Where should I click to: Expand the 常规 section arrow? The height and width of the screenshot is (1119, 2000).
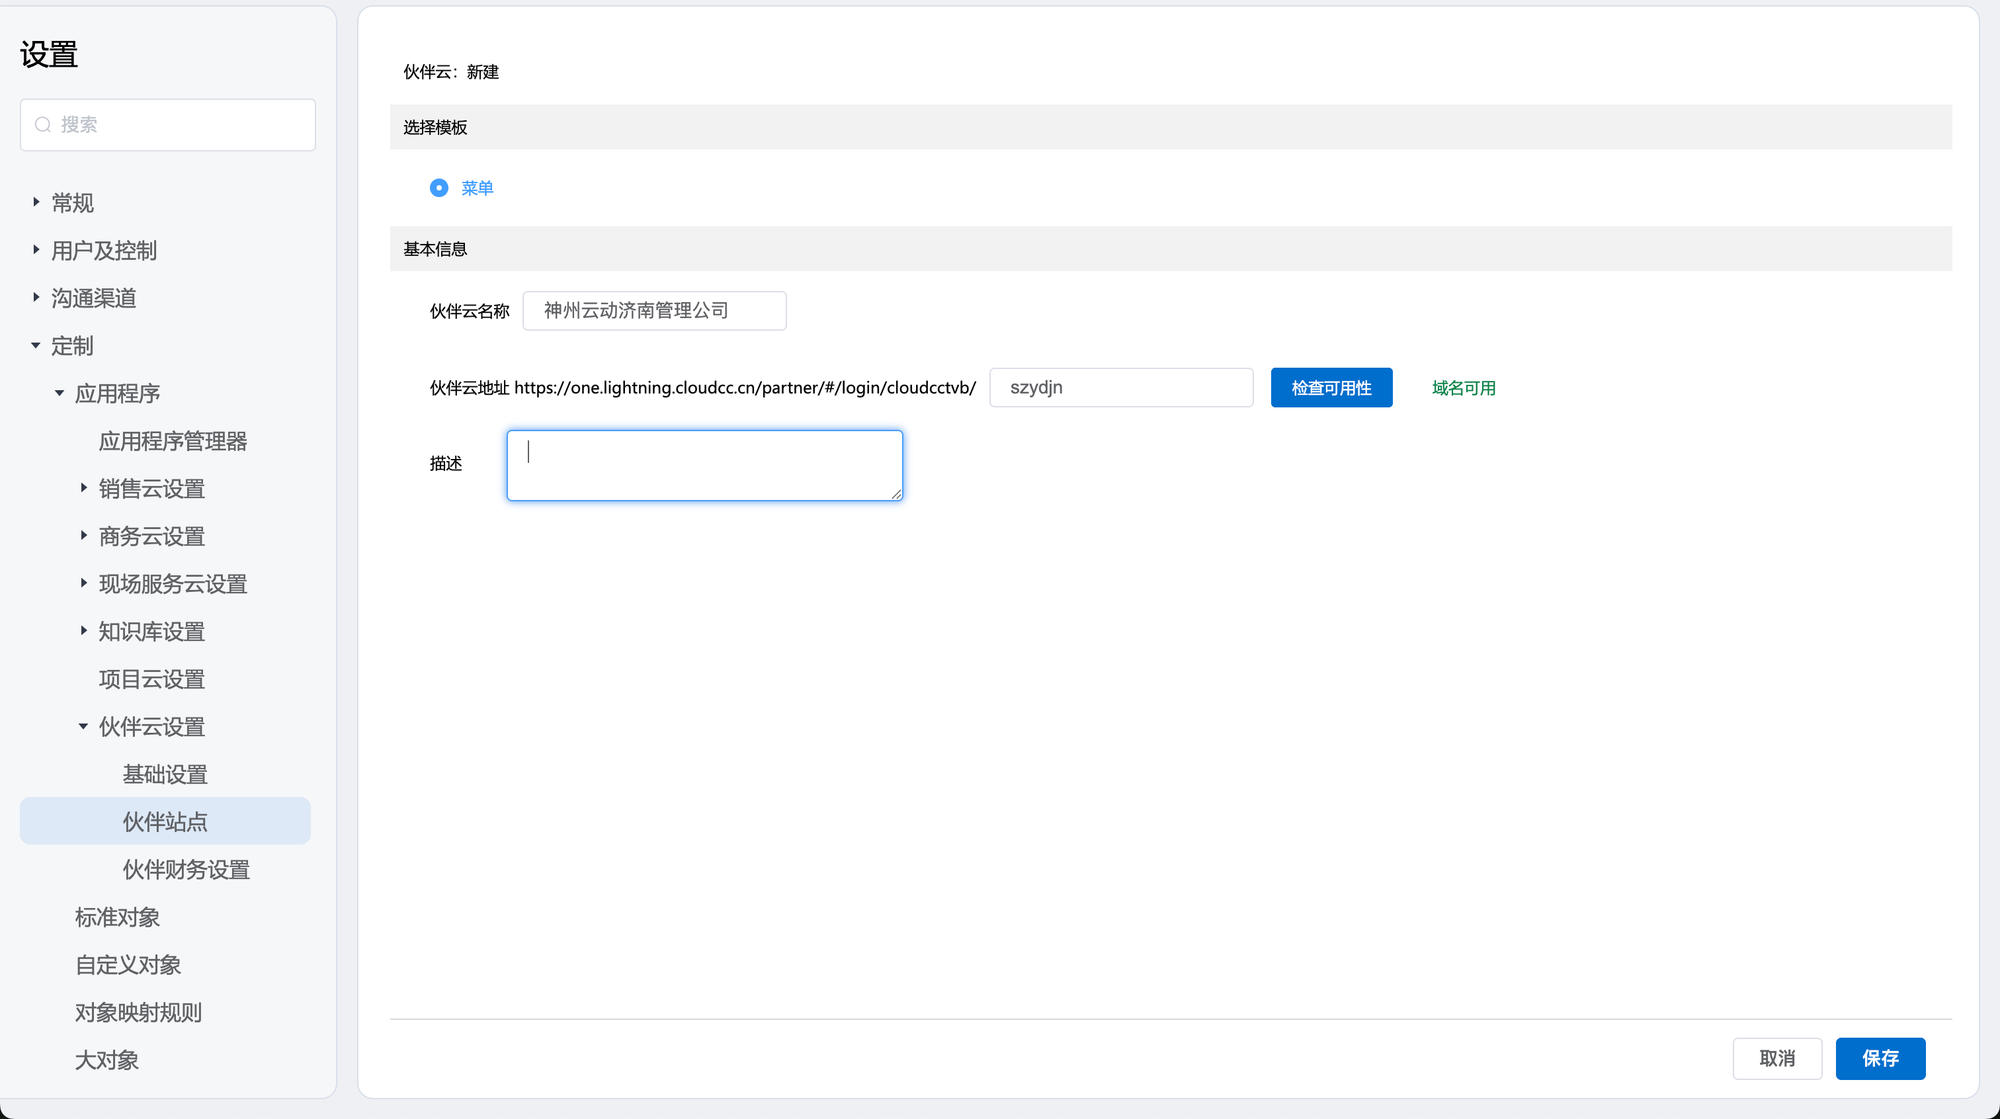click(x=36, y=202)
